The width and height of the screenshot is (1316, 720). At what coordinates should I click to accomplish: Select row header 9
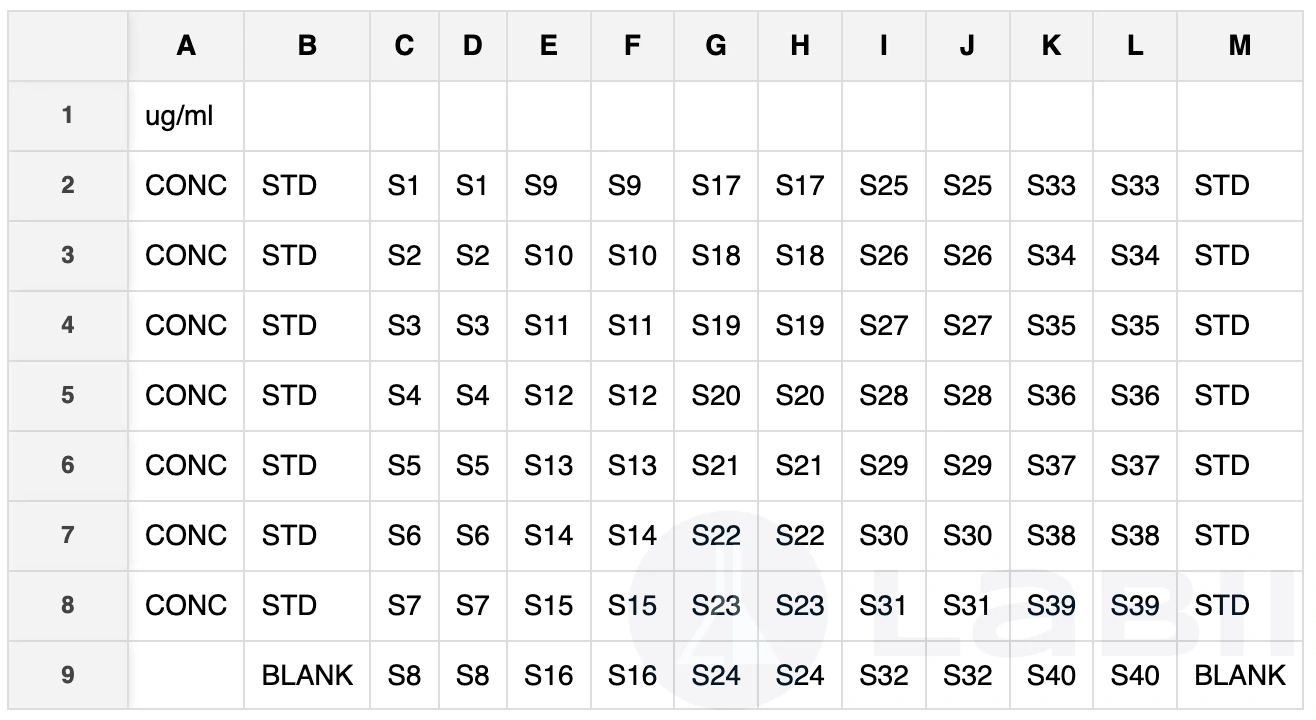coord(67,675)
